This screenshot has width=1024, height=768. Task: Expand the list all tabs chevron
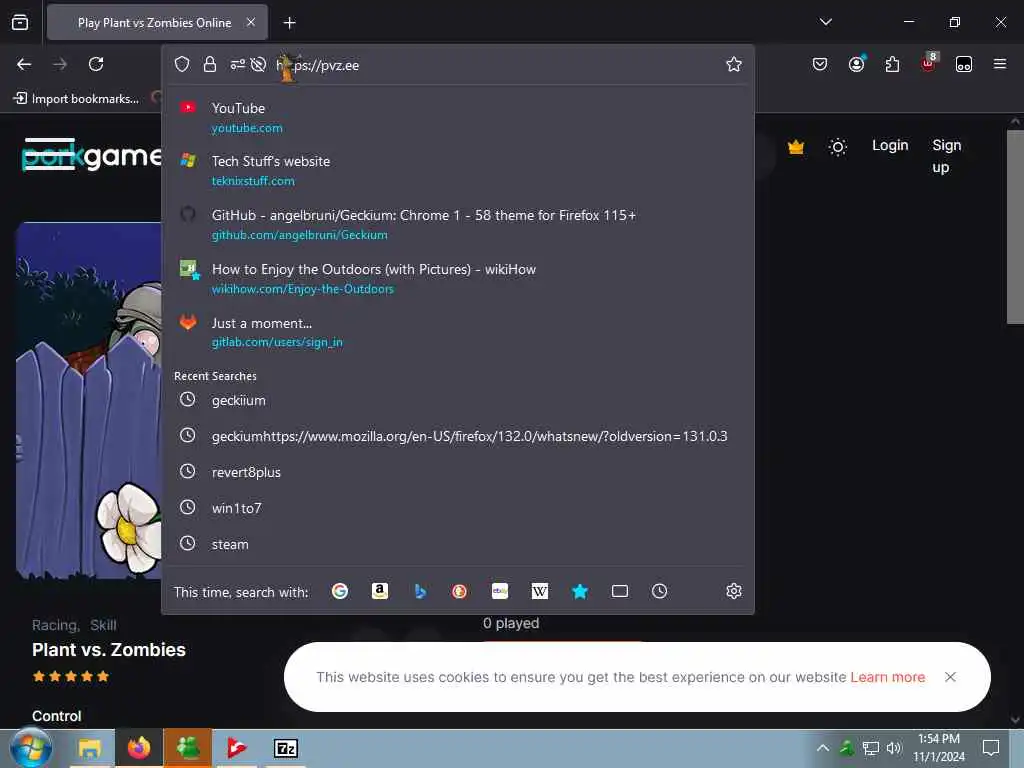coord(826,22)
